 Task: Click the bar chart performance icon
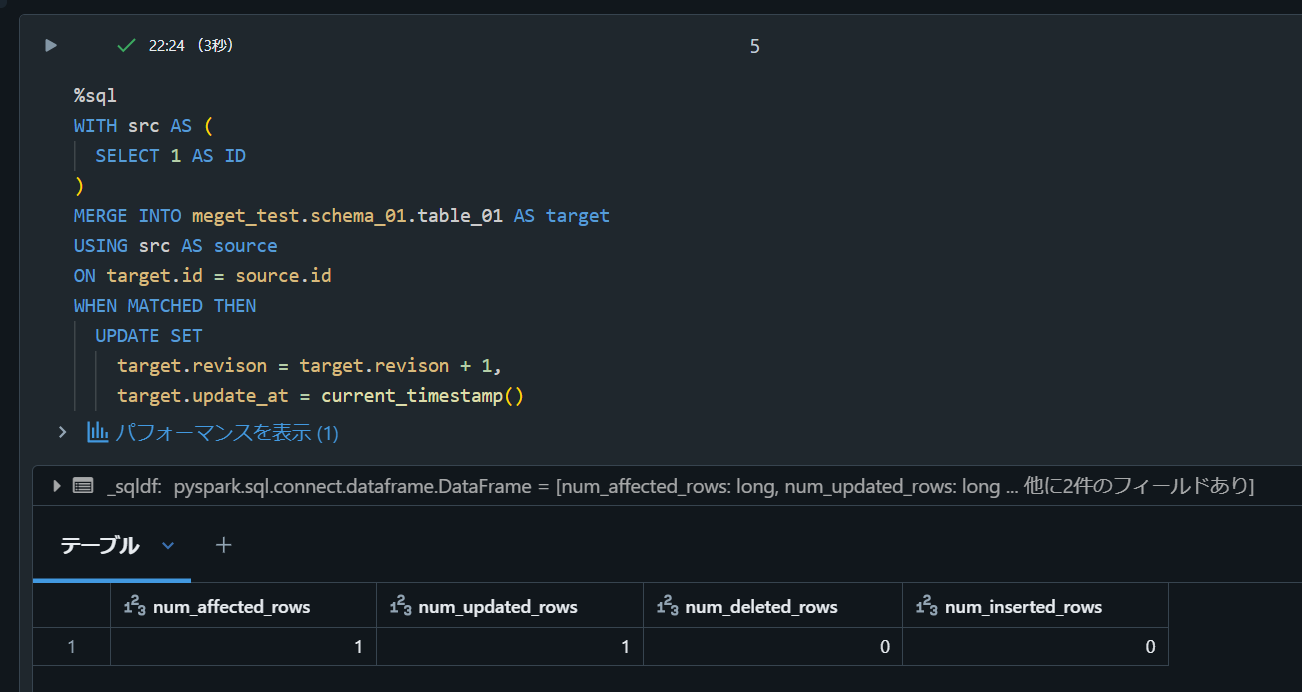97,432
